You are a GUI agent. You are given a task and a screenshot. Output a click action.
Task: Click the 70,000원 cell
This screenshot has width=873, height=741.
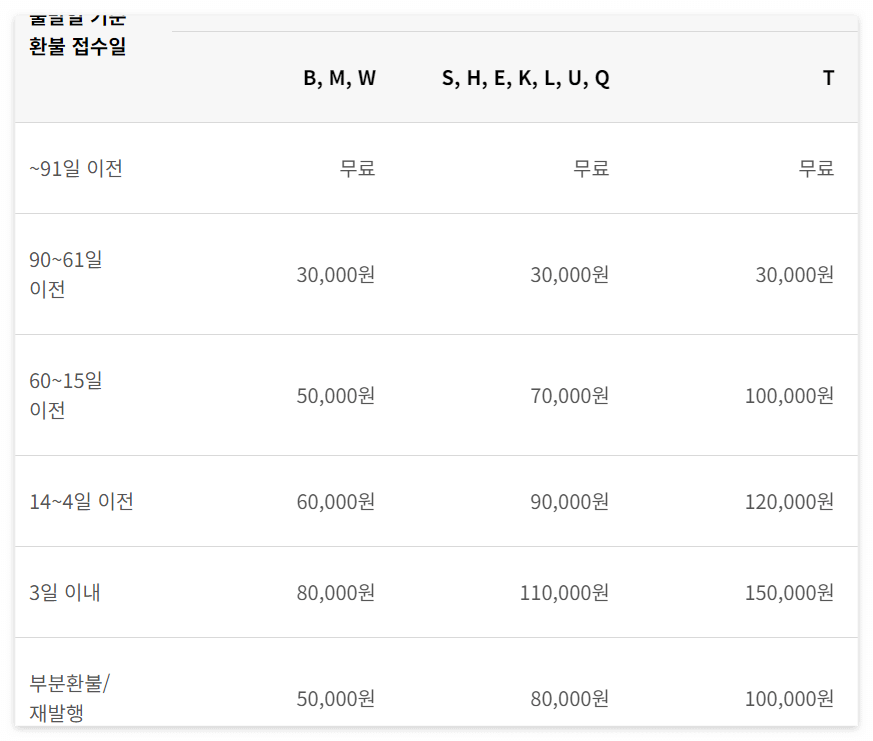pos(570,396)
